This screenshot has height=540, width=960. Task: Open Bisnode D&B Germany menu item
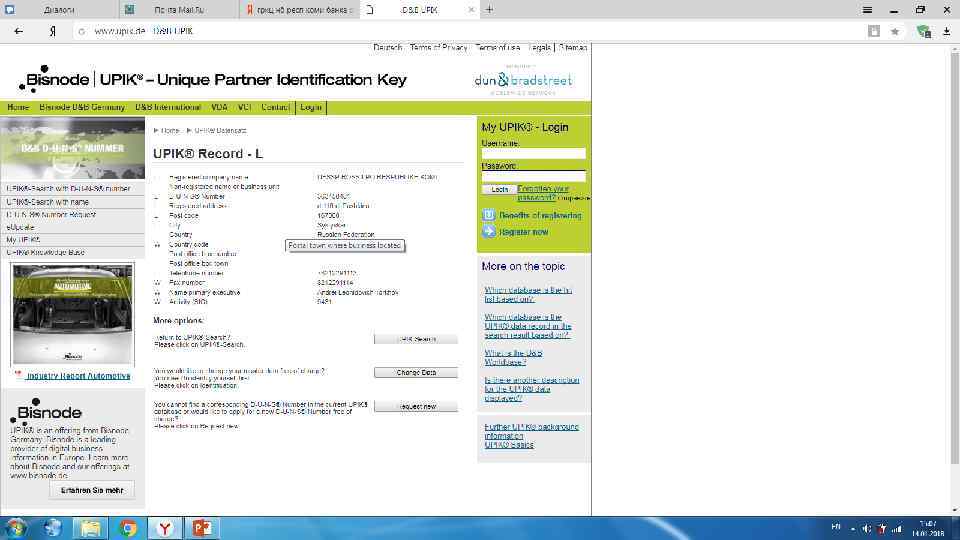82,107
